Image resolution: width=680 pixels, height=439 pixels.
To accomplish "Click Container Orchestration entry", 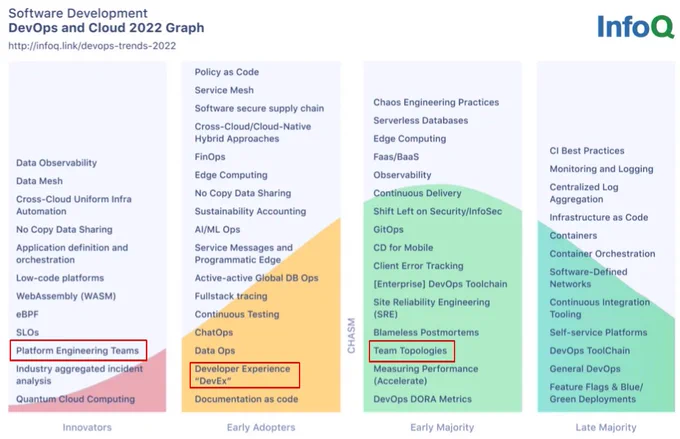I will tap(602, 254).
